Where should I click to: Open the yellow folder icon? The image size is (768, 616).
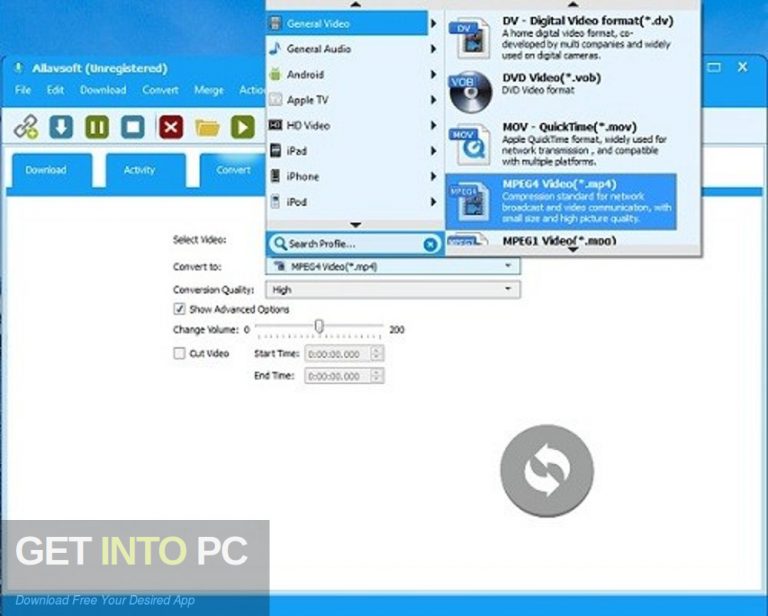coord(207,128)
